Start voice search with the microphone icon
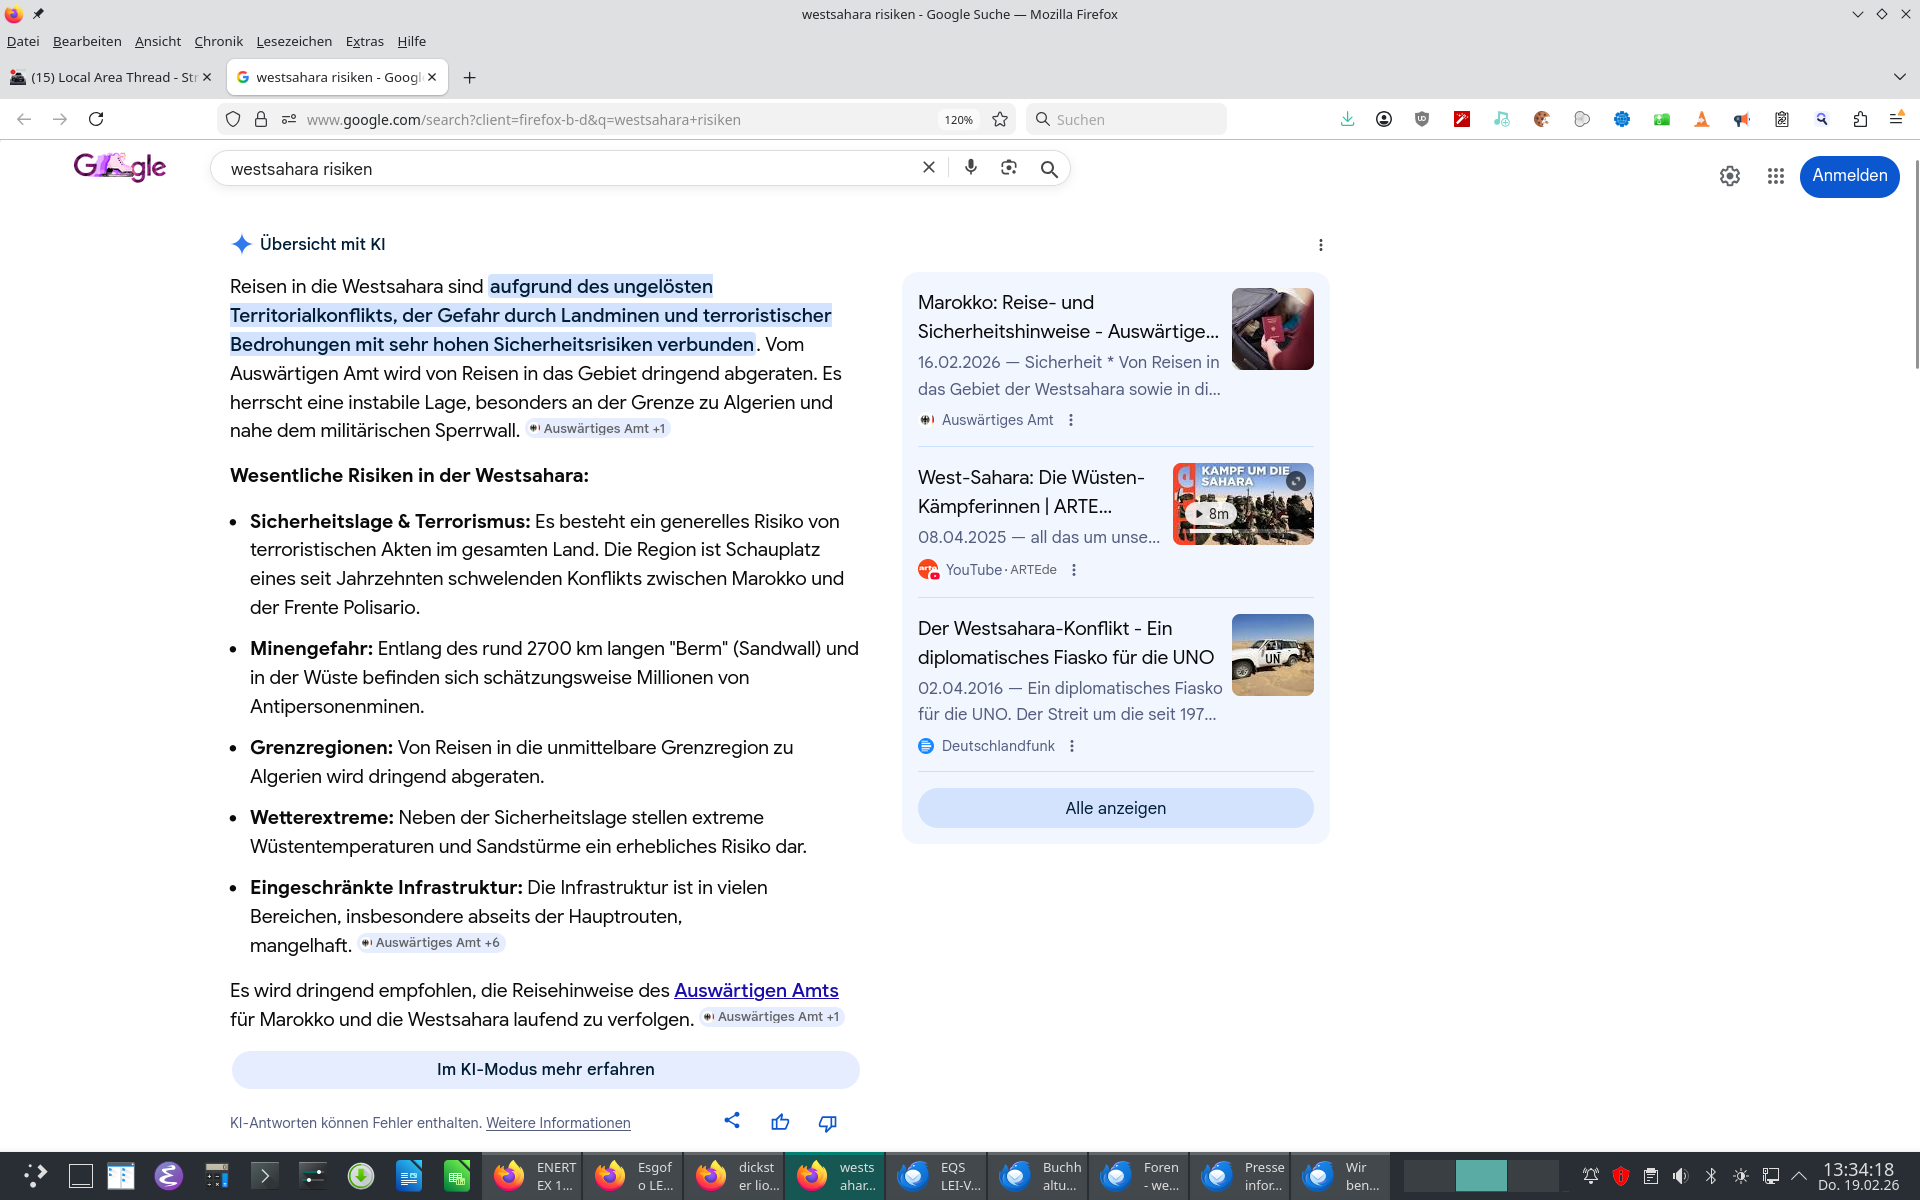The image size is (1920, 1200). pos(970,168)
